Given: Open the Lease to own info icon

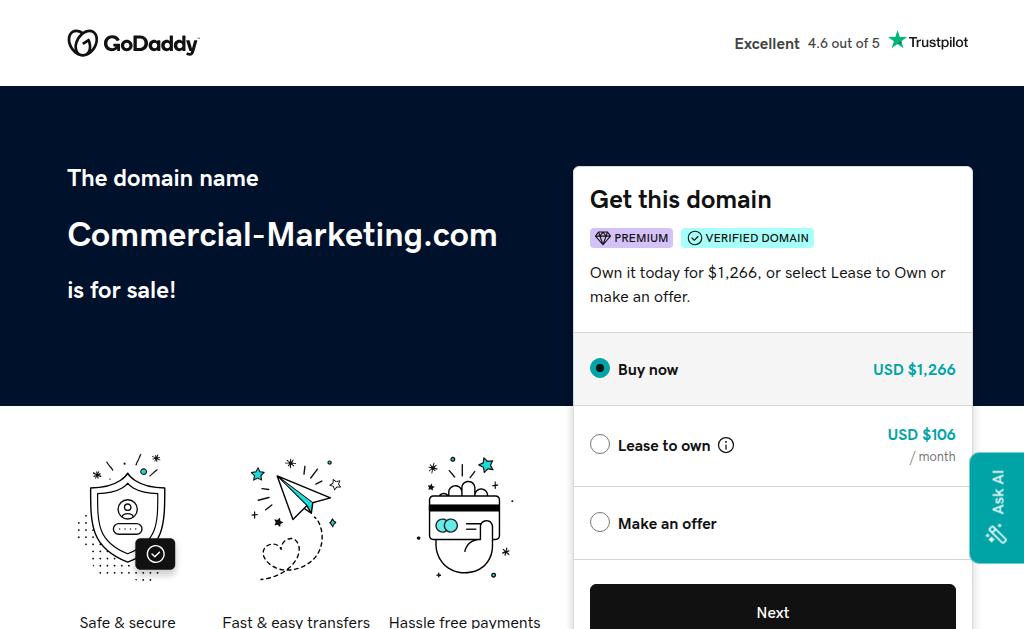Looking at the screenshot, I should coord(726,446).
